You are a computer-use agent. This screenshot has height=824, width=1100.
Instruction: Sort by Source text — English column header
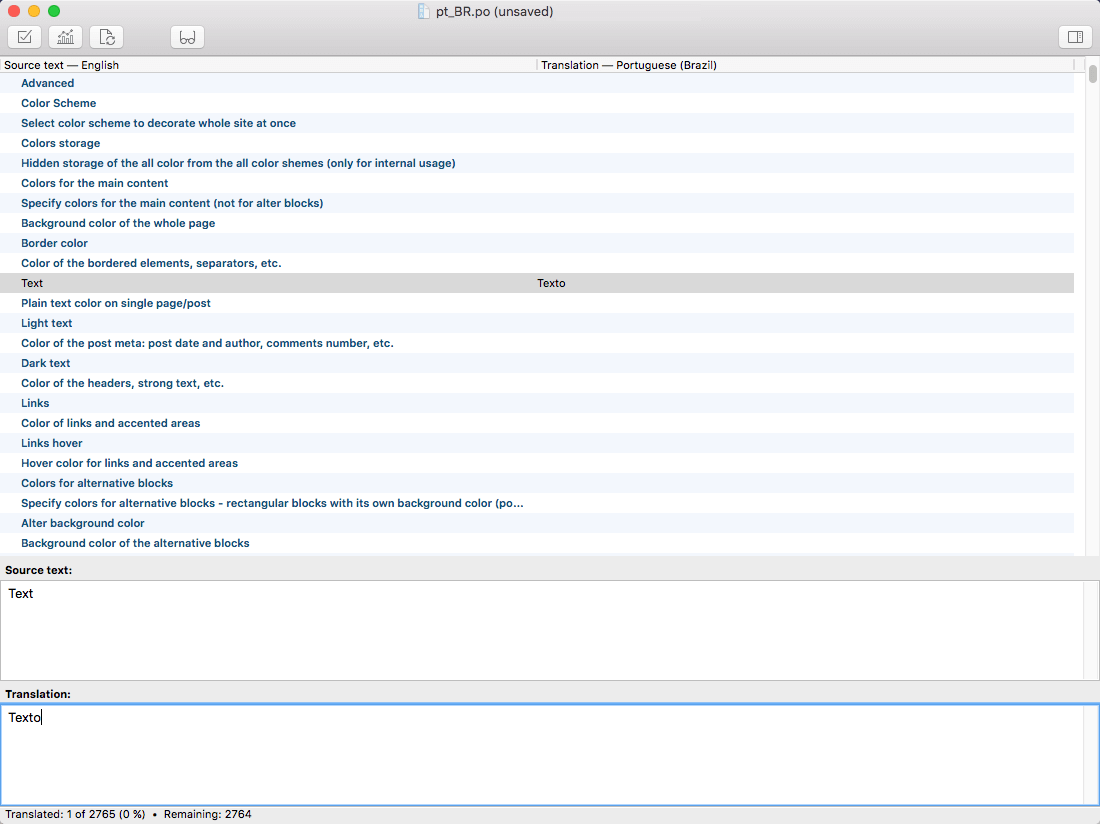[x=268, y=65]
